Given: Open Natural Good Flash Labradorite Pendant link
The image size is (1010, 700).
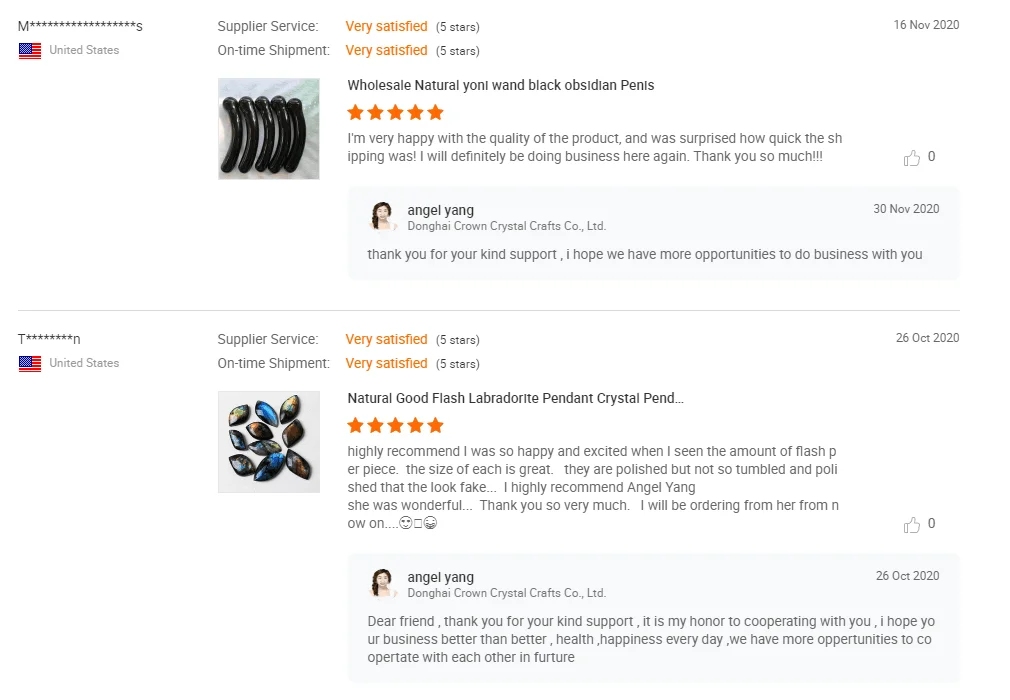Looking at the screenshot, I should 515,399.
